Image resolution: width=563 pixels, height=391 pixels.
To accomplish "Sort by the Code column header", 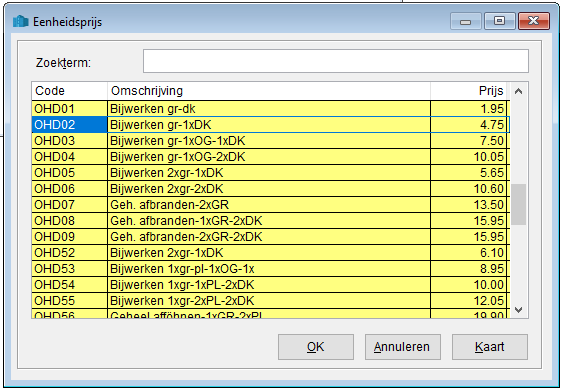I will (x=70, y=91).
